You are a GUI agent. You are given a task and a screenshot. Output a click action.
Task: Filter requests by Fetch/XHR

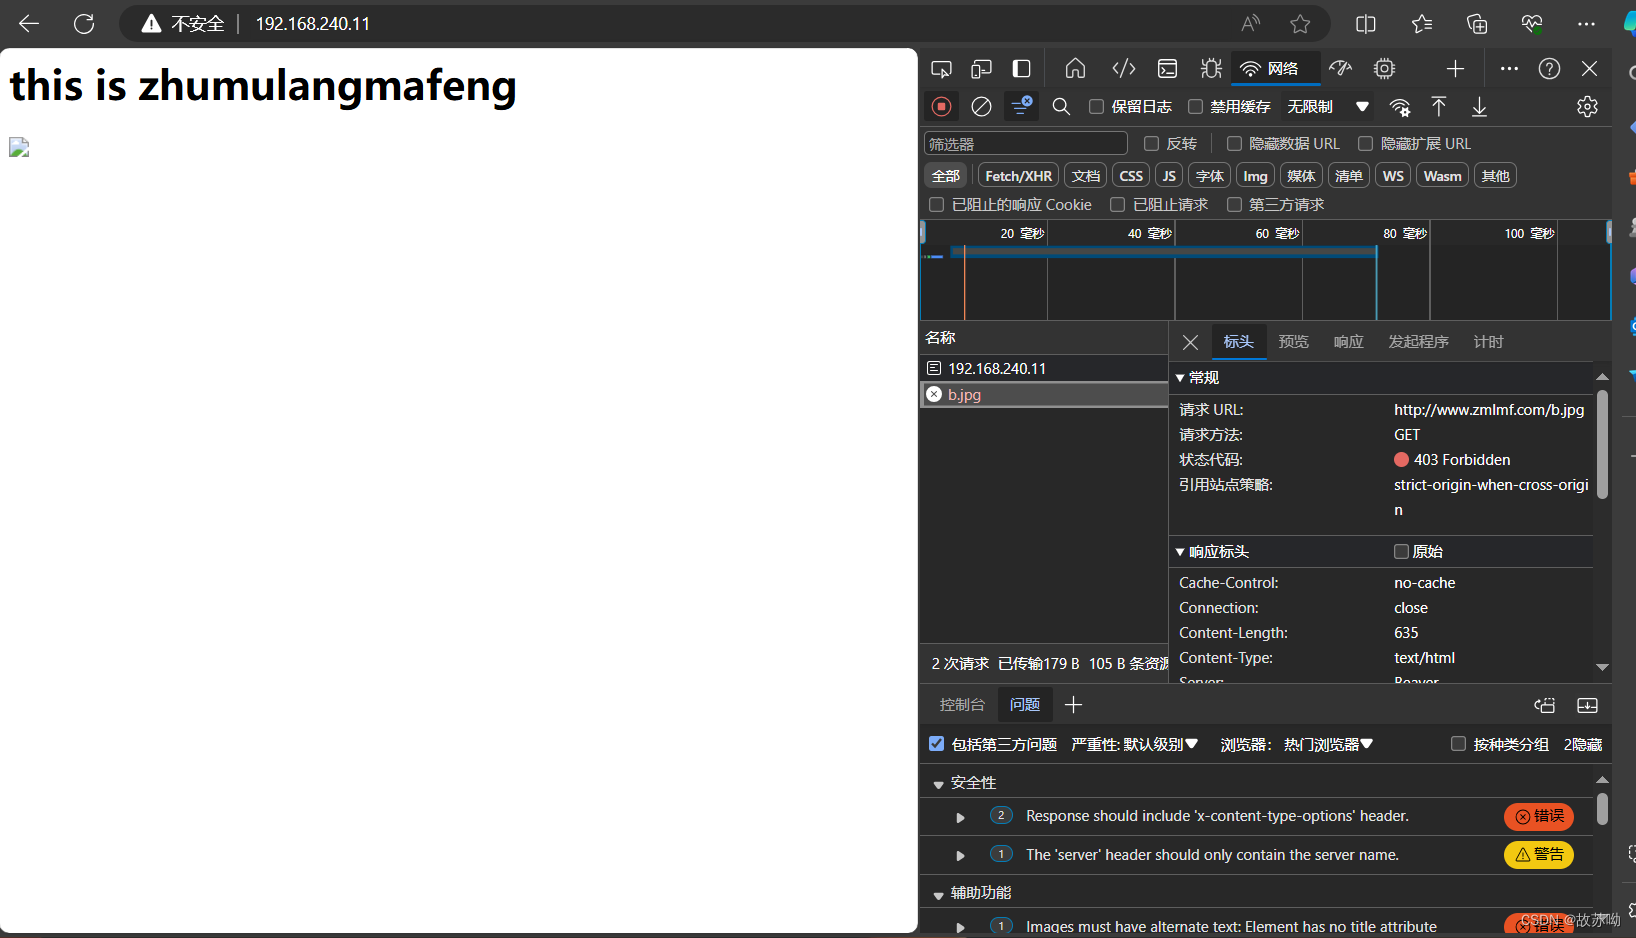1018,176
